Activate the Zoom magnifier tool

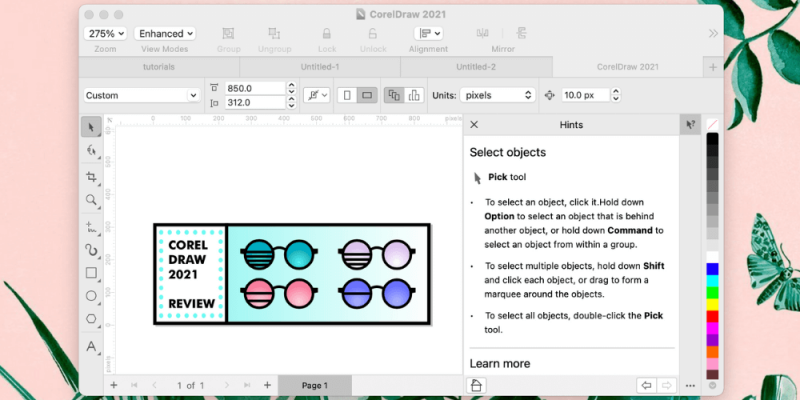91,201
